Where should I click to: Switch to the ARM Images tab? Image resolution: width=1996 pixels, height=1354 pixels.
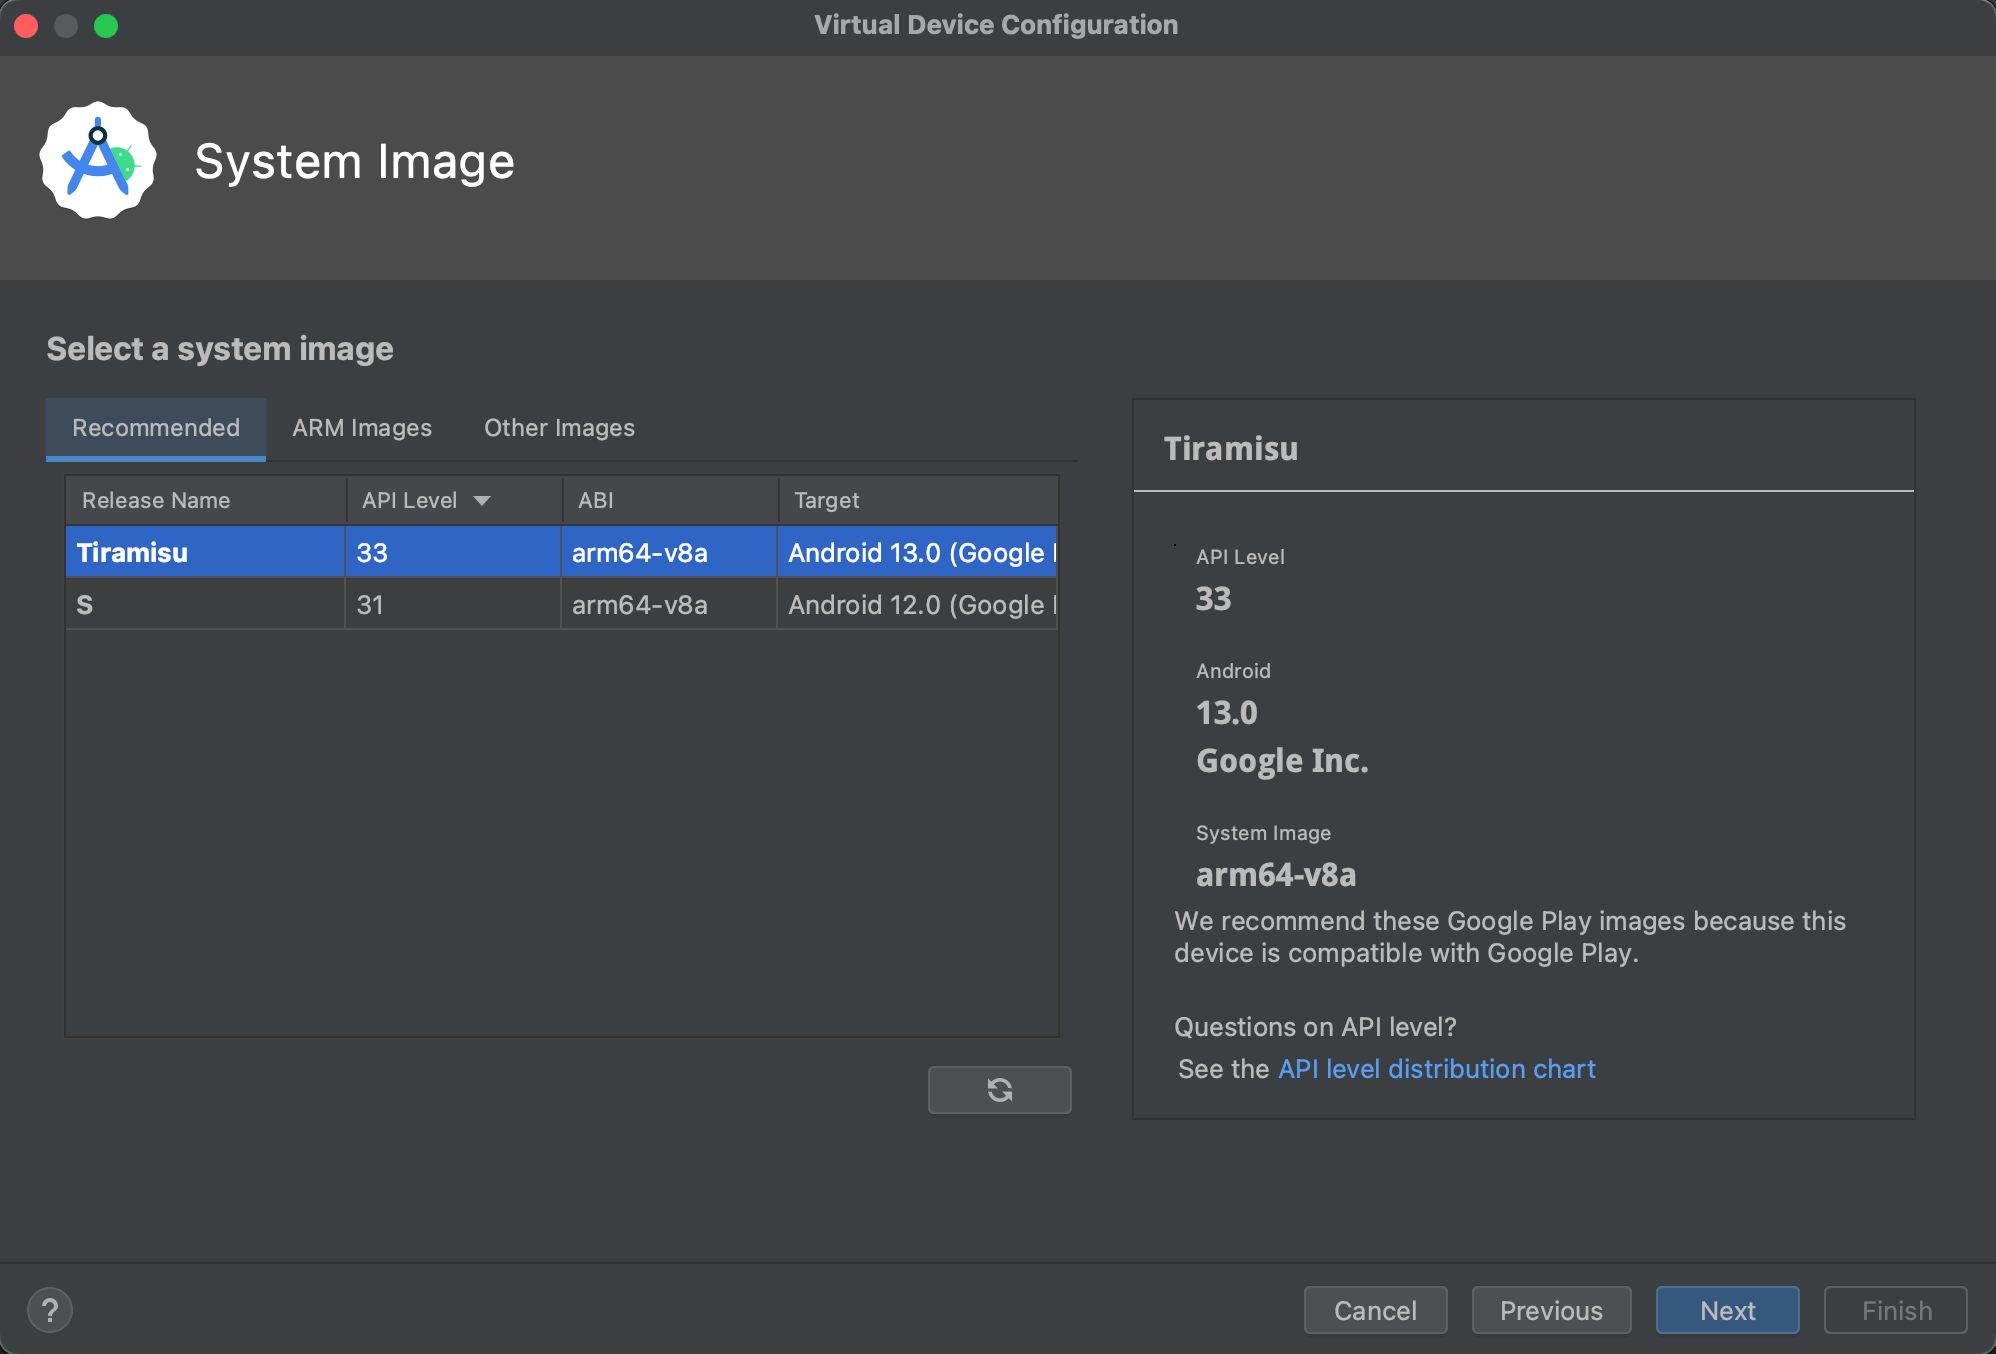pos(362,428)
